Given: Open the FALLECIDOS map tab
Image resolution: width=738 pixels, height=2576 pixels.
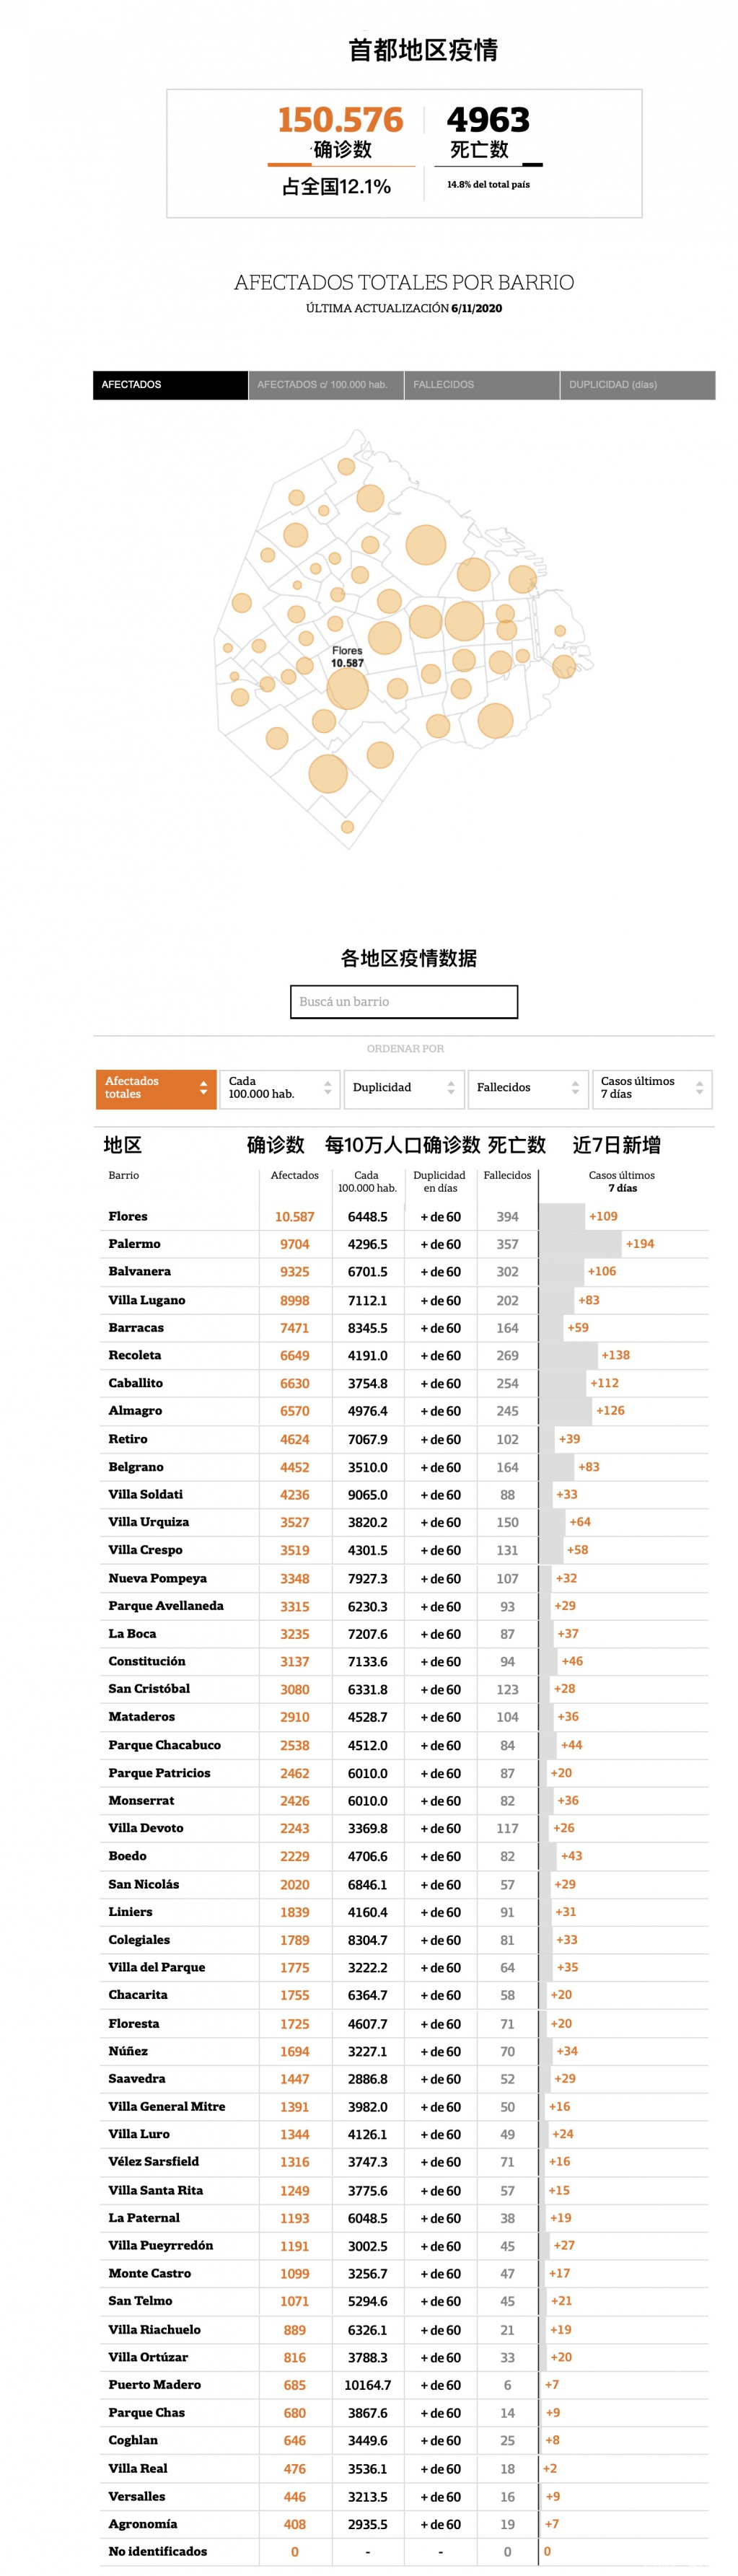Looking at the screenshot, I should point(481,384).
